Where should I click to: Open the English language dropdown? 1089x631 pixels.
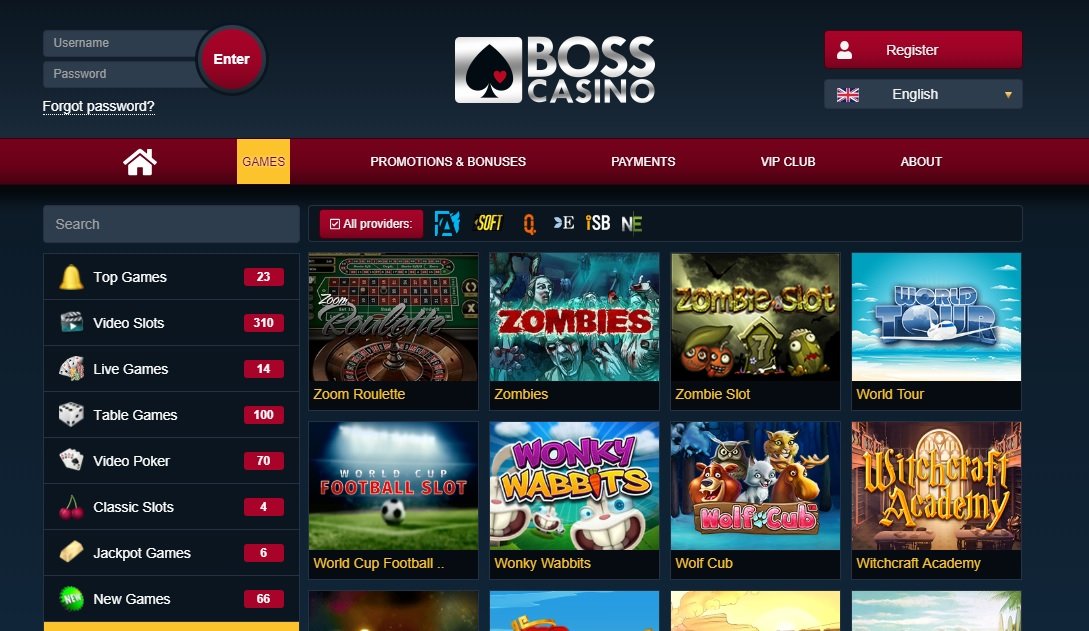click(923, 94)
